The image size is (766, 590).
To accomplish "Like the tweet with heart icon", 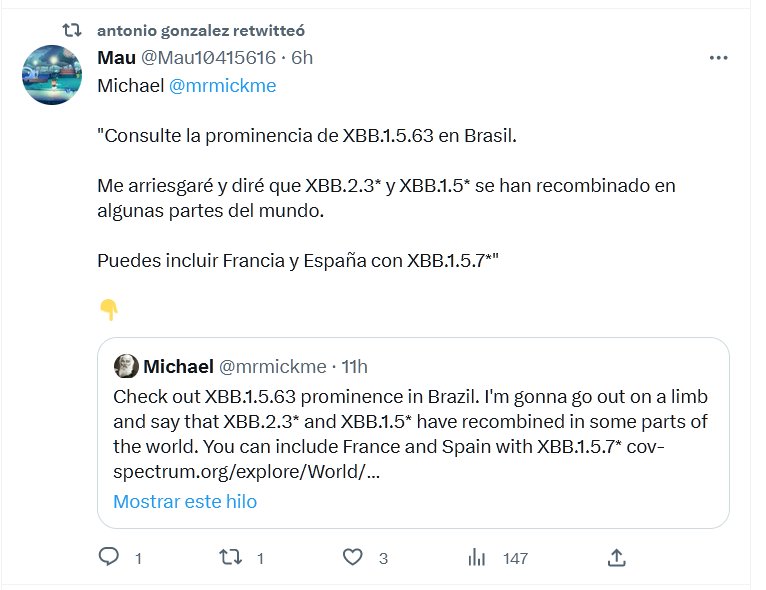I will pos(351,557).
